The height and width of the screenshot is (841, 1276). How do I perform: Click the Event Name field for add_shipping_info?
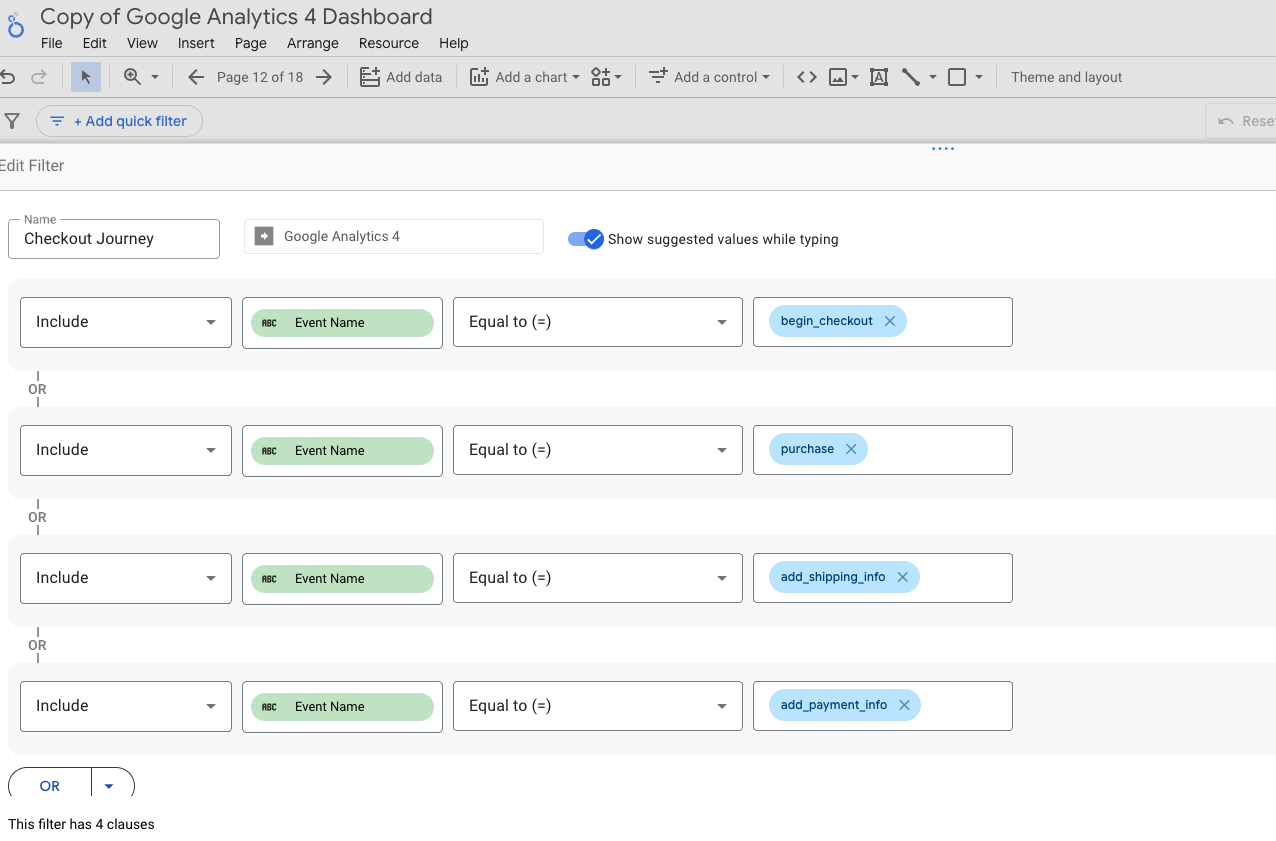pos(342,578)
